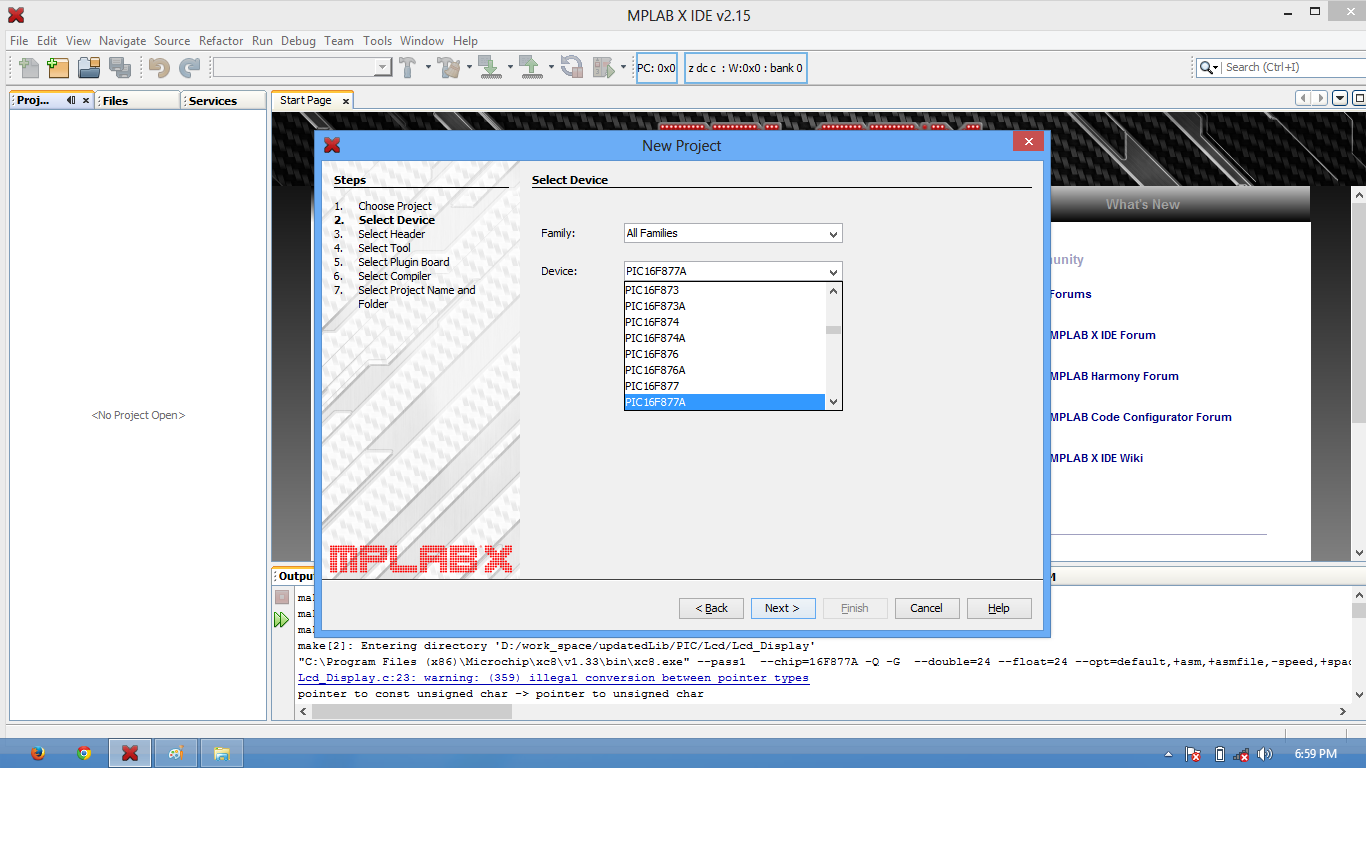This screenshot has width=1366, height=846.
Task: Click the battery tray icon
Action: tap(1220, 754)
